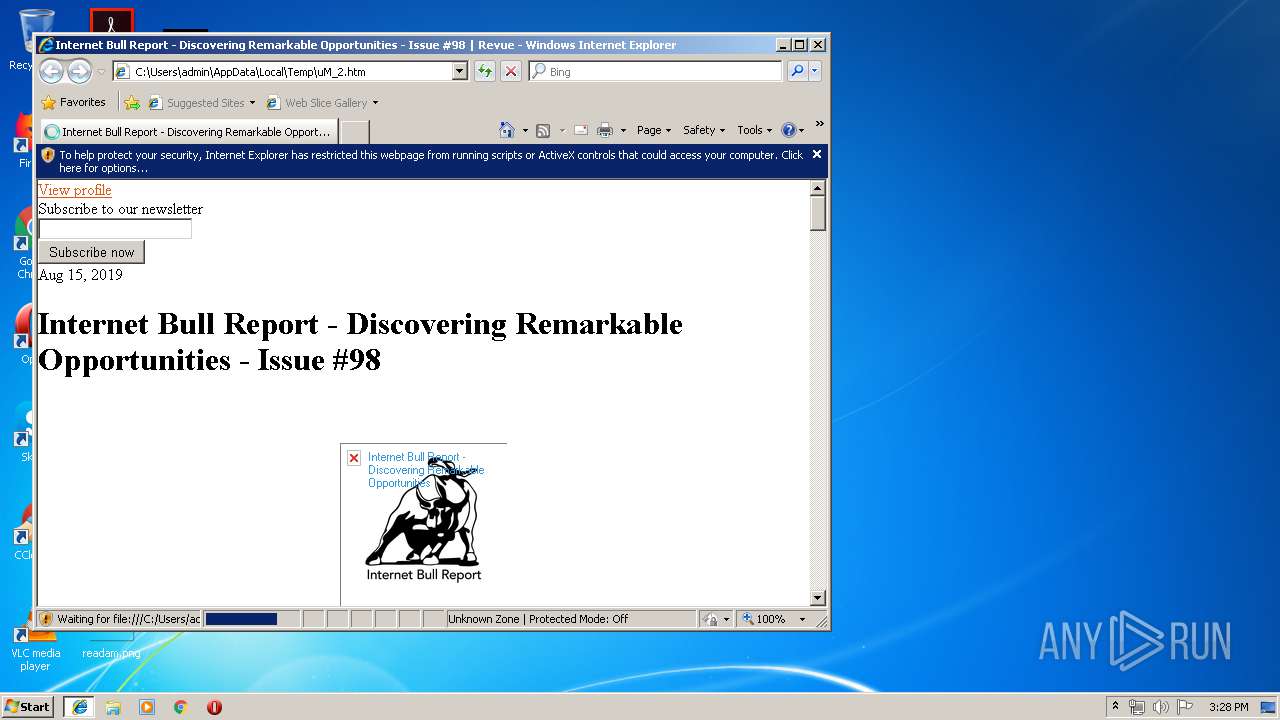Viewport: 1280px width, 720px height.
Task: Select the Internet Bull Report tab
Action: click(x=188, y=131)
